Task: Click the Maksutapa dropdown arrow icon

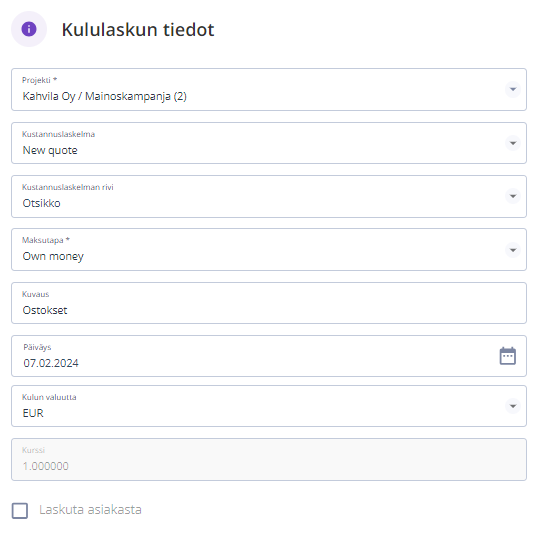Action: coord(513,250)
